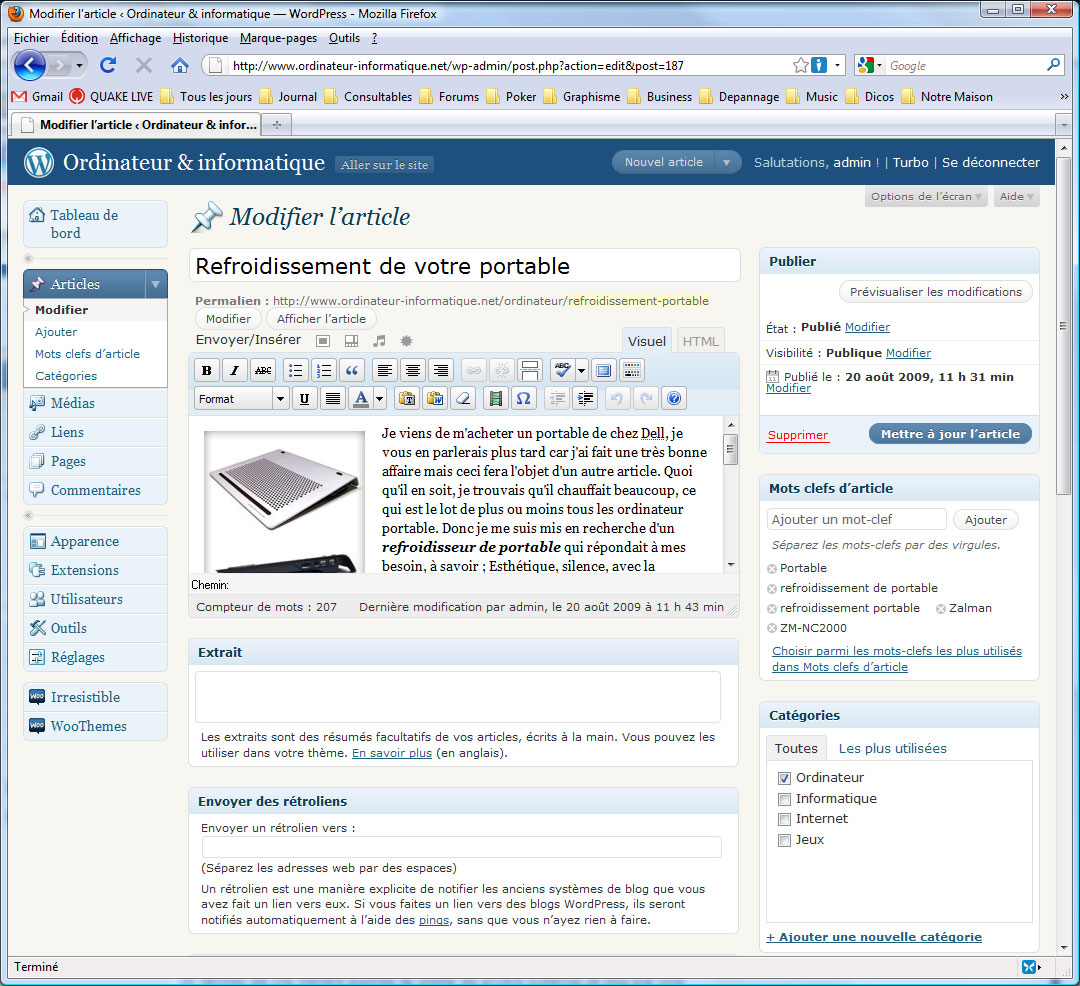Align the text to the left
Viewport: 1080px width, 986px height.
pyautogui.click(x=384, y=370)
